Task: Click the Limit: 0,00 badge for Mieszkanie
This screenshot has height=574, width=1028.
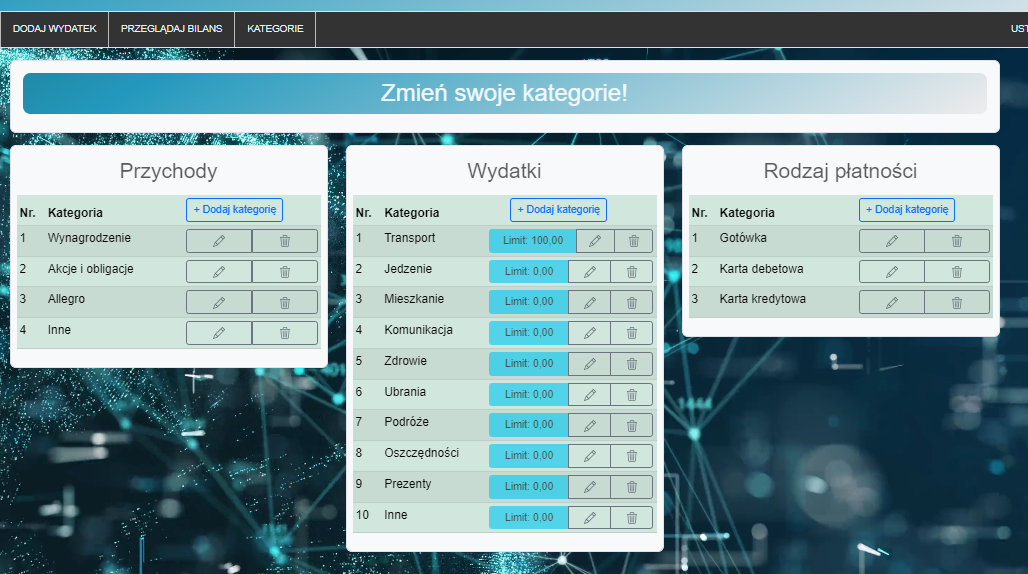Action: point(528,302)
